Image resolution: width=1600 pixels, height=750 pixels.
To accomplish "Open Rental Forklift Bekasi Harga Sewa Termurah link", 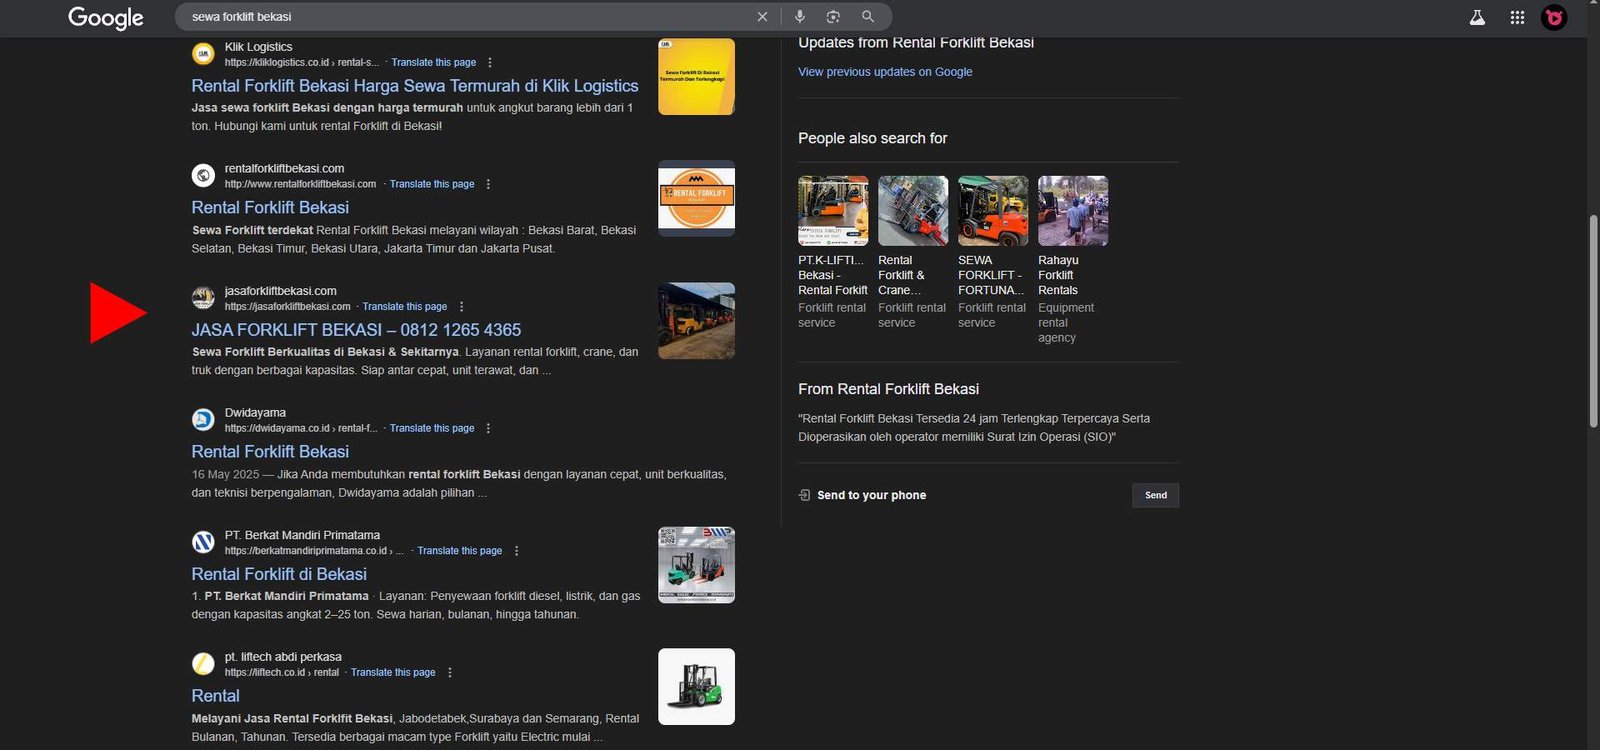I will (415, 86).
